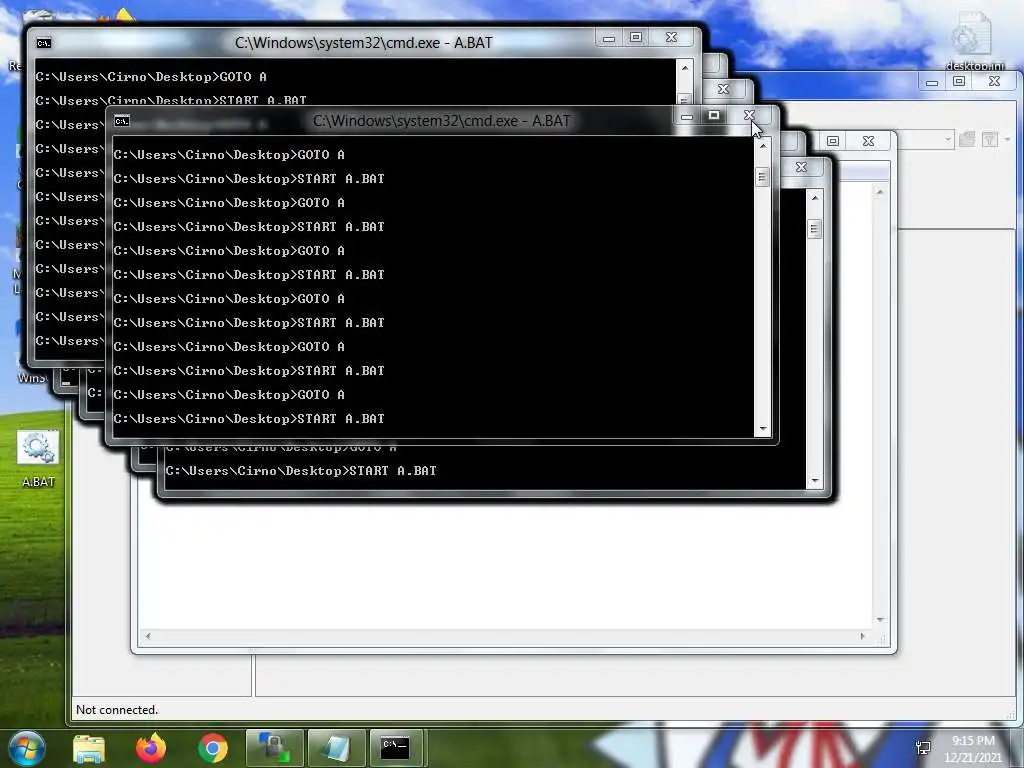Click left arrow of white dialog's horizontal scrollbar
The width and height of the screenshot is (1024, 768).
point(148,635)
